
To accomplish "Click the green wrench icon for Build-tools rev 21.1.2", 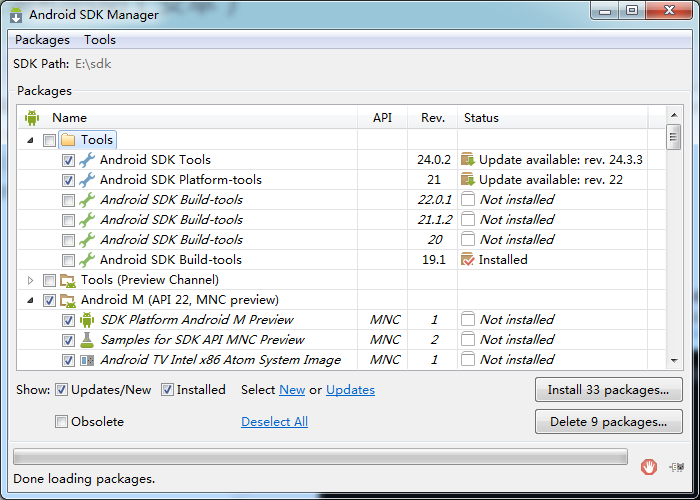I will coord(87,220).
